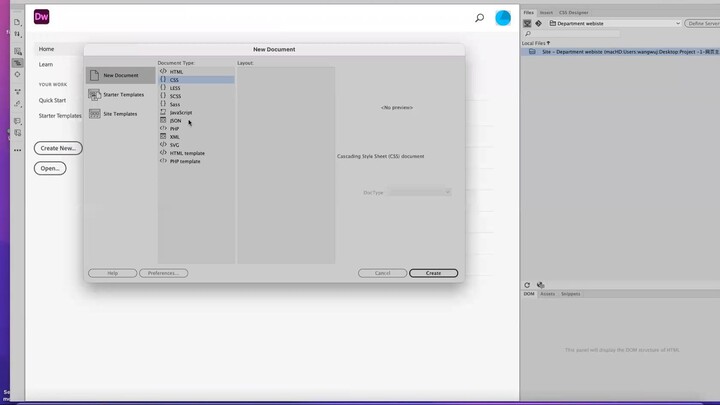Switch to the Insert panel tab
The height and width of the screenshot is (405, 720).
tap(546, 13)
